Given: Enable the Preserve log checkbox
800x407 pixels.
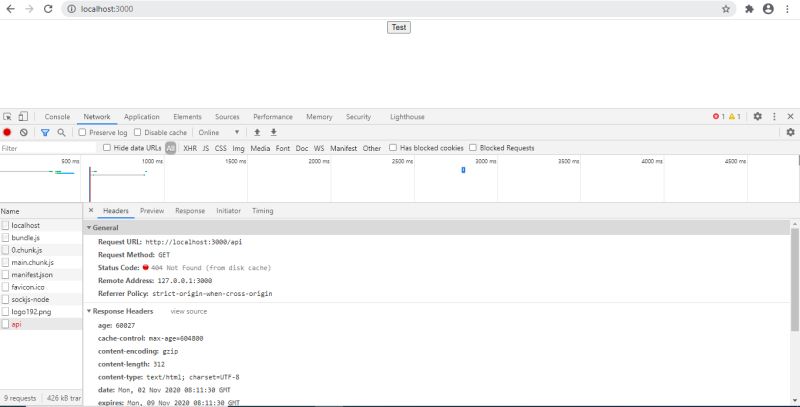Looking at the screenshot, I should (82, 132).
